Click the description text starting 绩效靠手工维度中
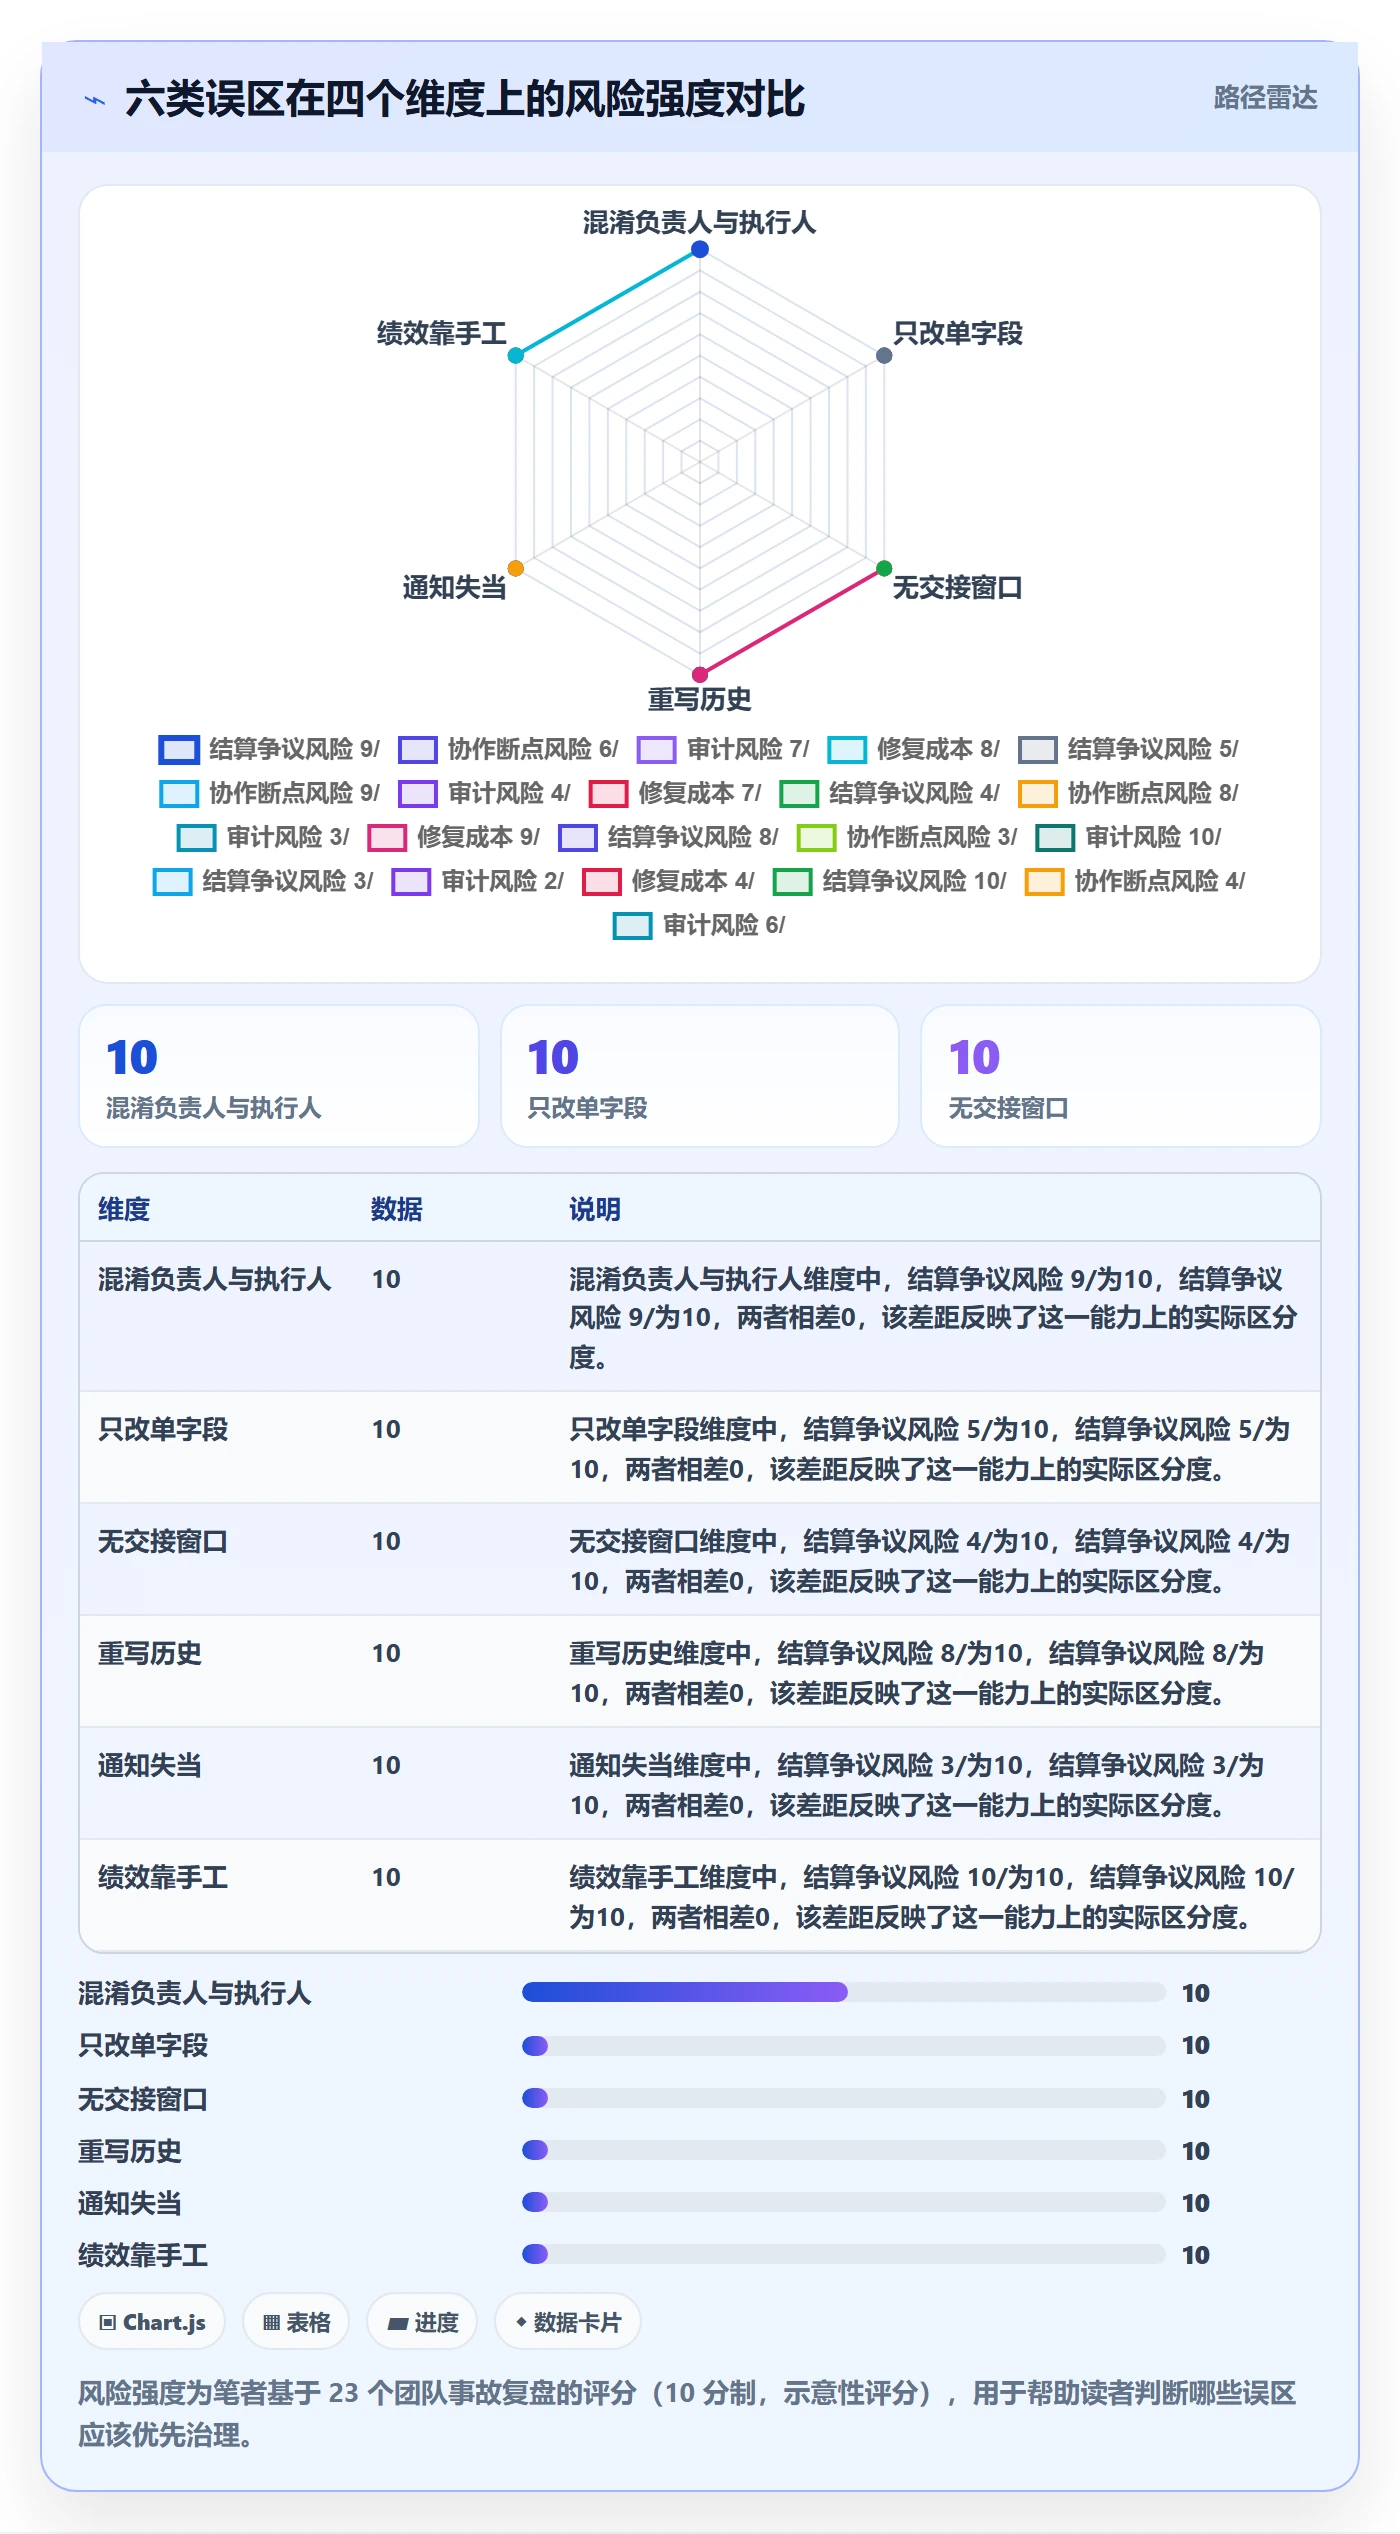The image size is (1400, 2534). [x=932, y=1897]
